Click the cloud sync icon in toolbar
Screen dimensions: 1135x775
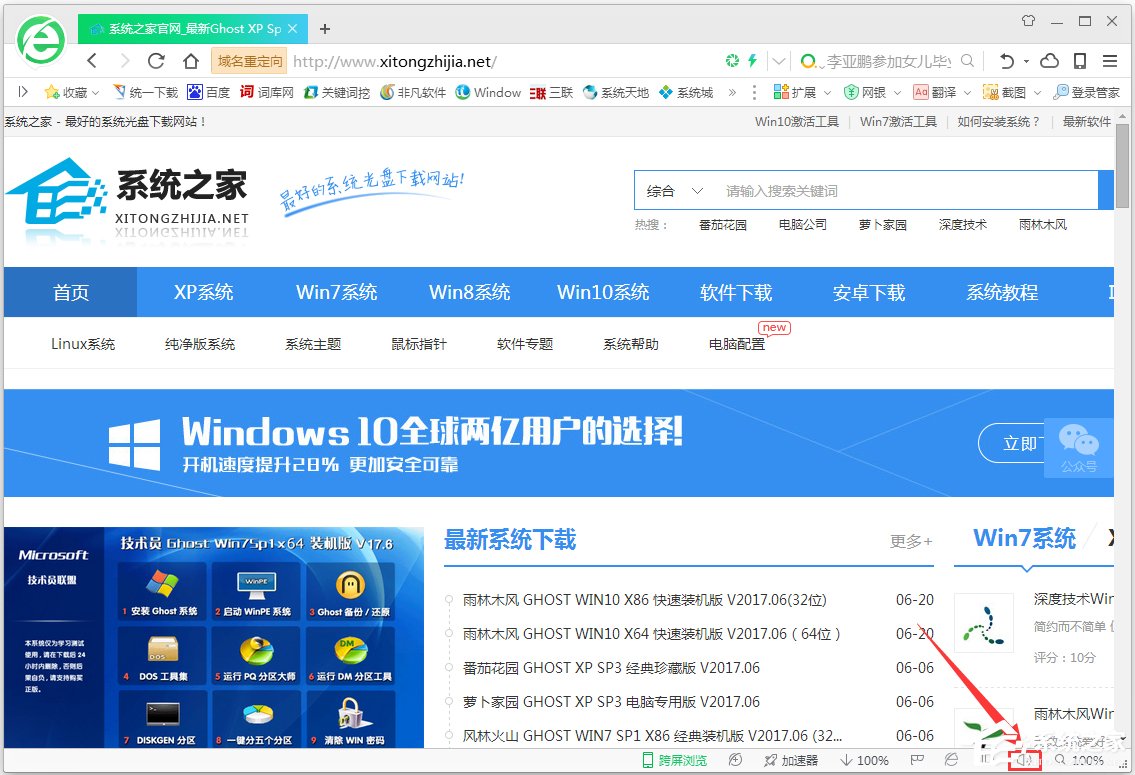point(1049,60)
